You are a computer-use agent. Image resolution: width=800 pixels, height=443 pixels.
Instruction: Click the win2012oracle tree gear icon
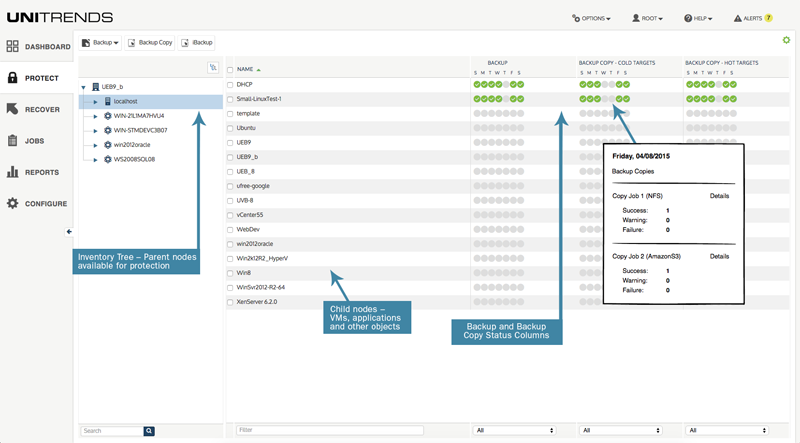click(108, 145)
